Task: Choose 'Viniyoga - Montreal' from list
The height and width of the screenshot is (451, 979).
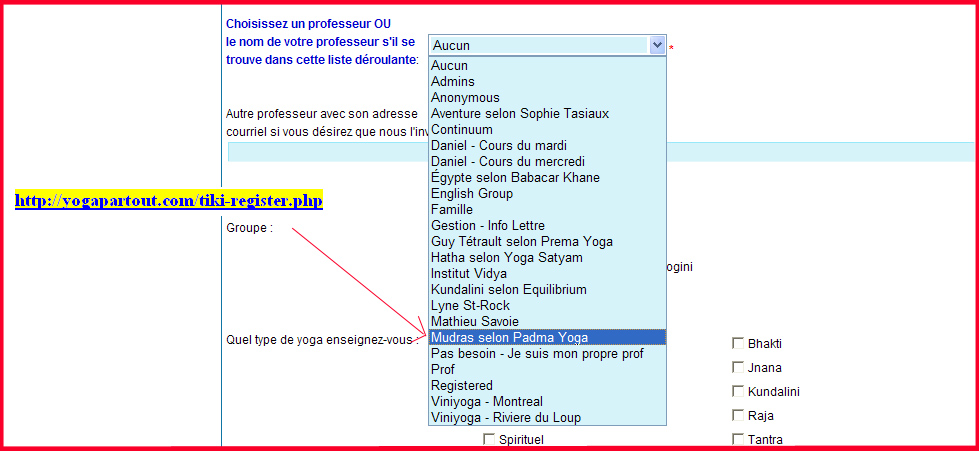Action: [487, 402]
